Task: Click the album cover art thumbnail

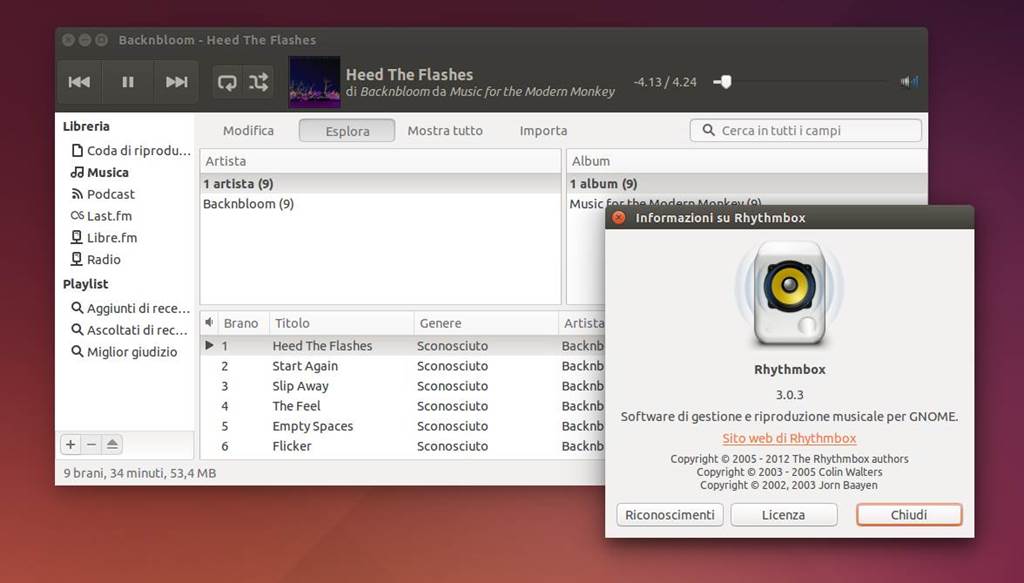Action: (x=314, y=82)
